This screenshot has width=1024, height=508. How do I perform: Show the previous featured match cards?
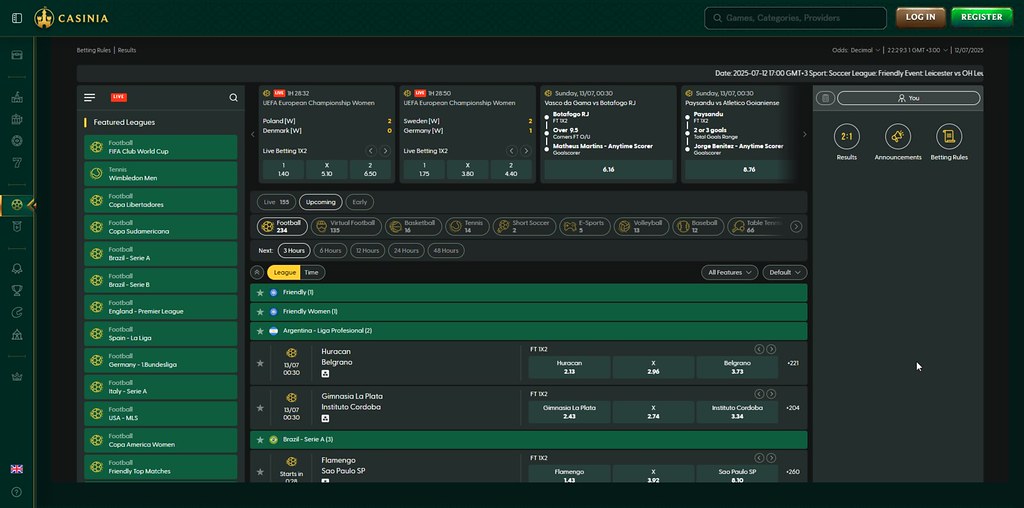tap(253, 134)
